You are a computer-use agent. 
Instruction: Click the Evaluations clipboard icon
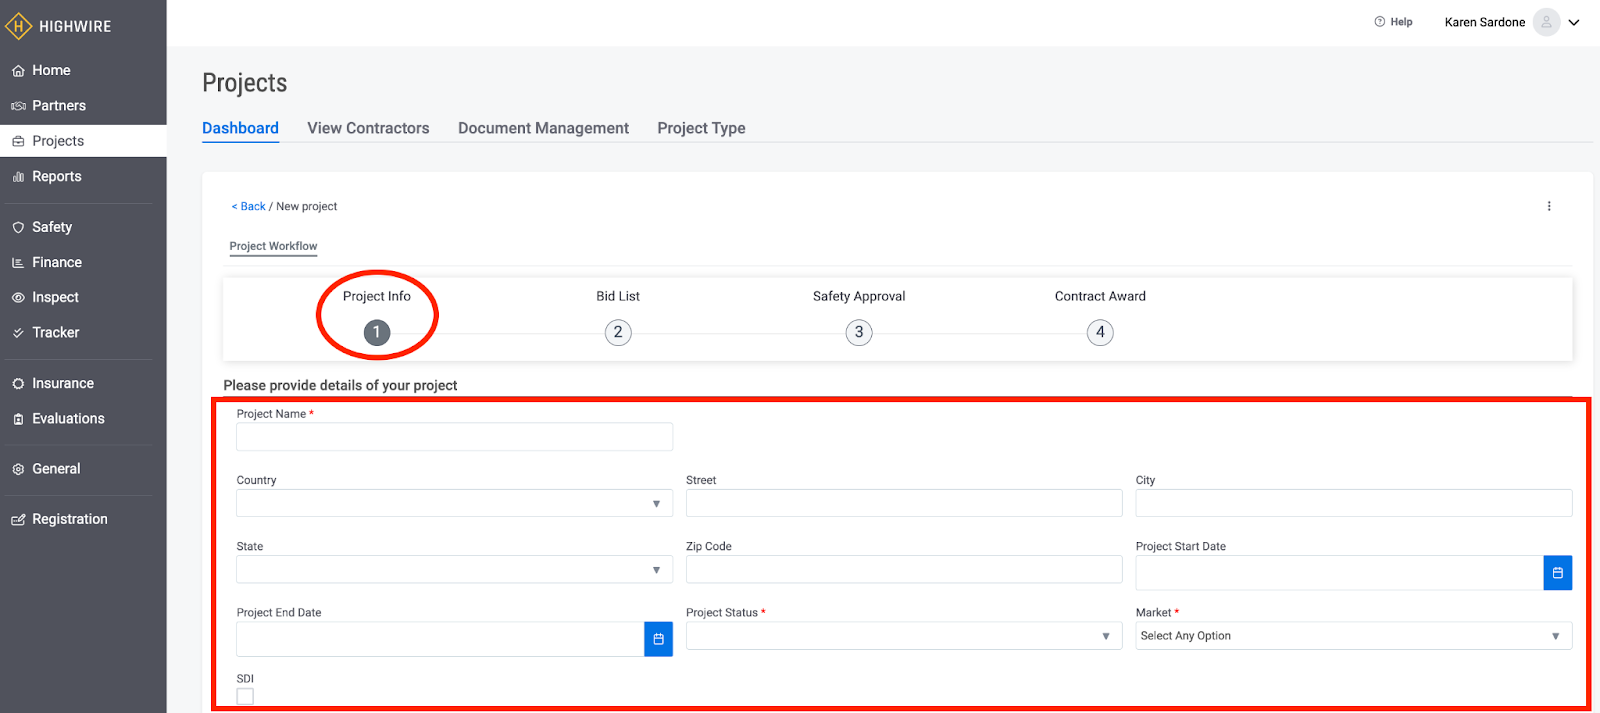pyautogui.click(x=18, y=419)
